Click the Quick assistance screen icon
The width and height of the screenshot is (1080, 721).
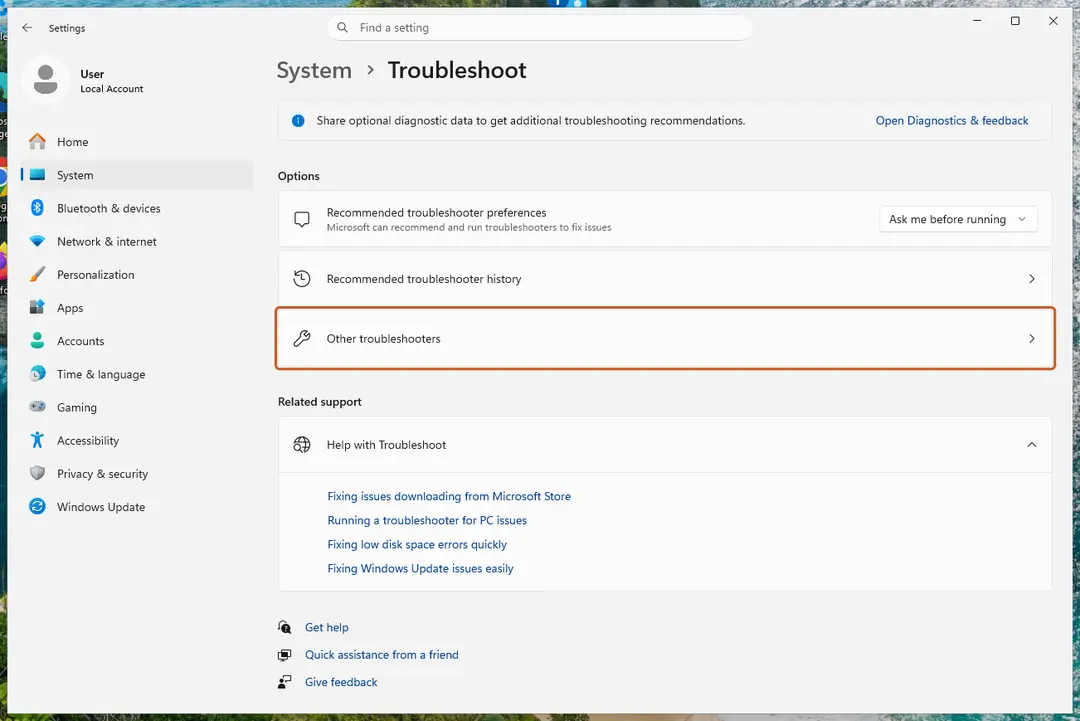pos(284,655)
